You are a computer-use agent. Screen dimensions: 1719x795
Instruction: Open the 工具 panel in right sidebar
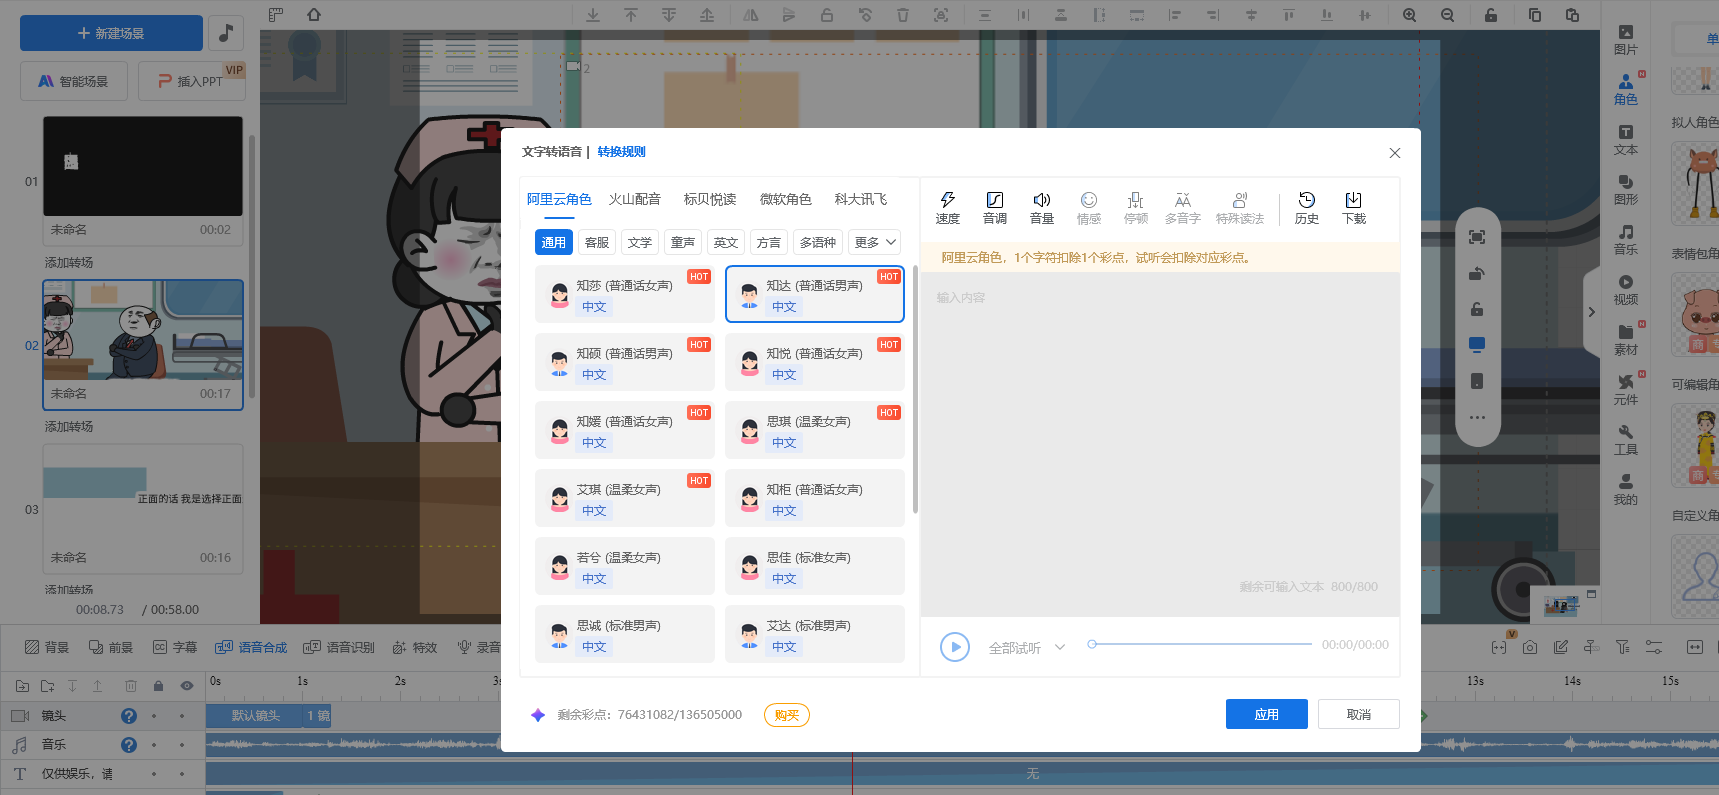tap(1625, 440)
